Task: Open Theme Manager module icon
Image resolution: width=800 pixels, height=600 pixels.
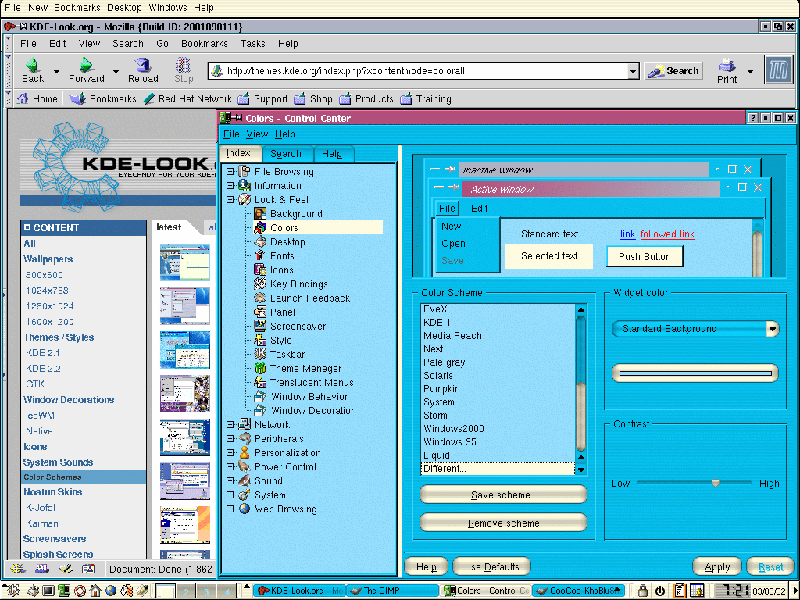Action: tap(260, 367)
